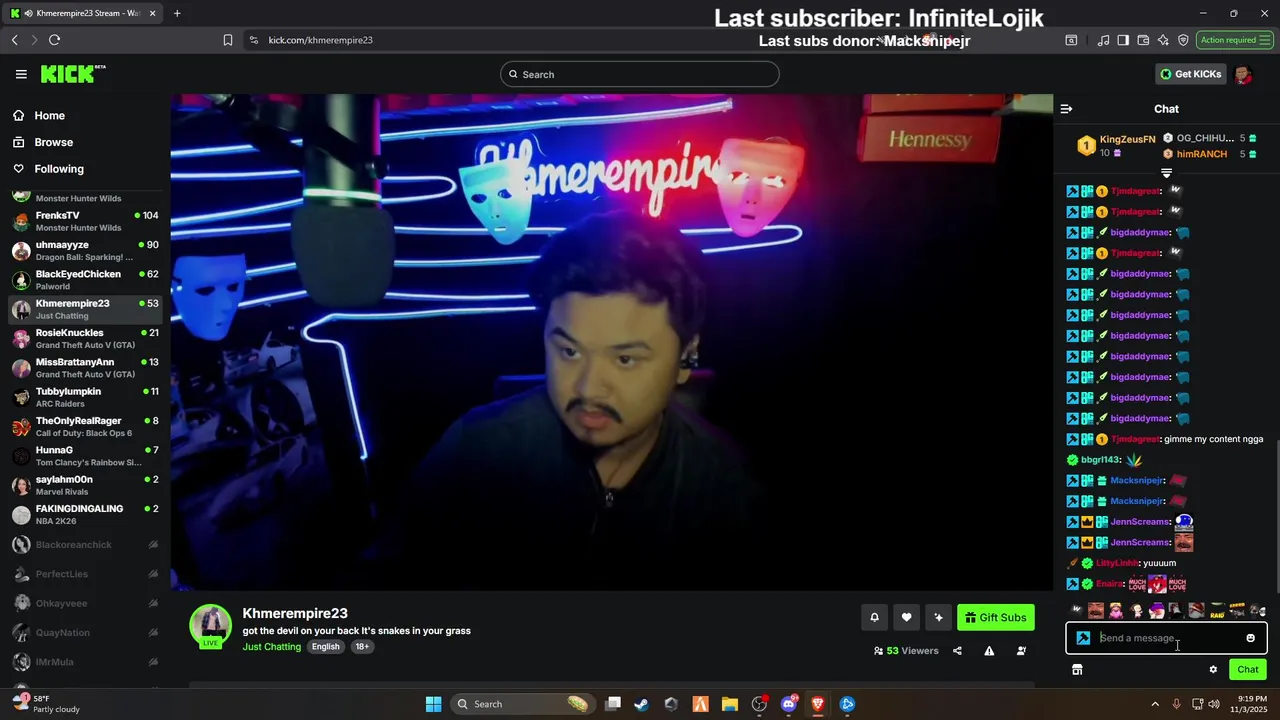The image size is (1280, 720).
Task: Open offline channel Ohkayveee
Action: 85,603
